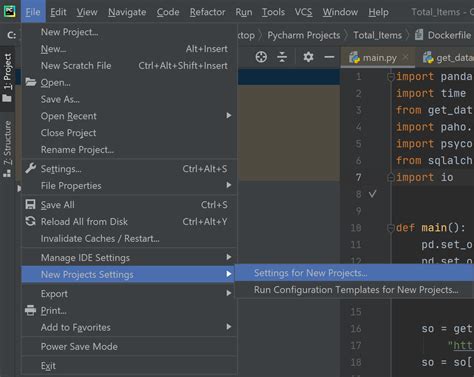Open the Run menu
Viewport: 474px width, 377px height.
click(244, 12)
